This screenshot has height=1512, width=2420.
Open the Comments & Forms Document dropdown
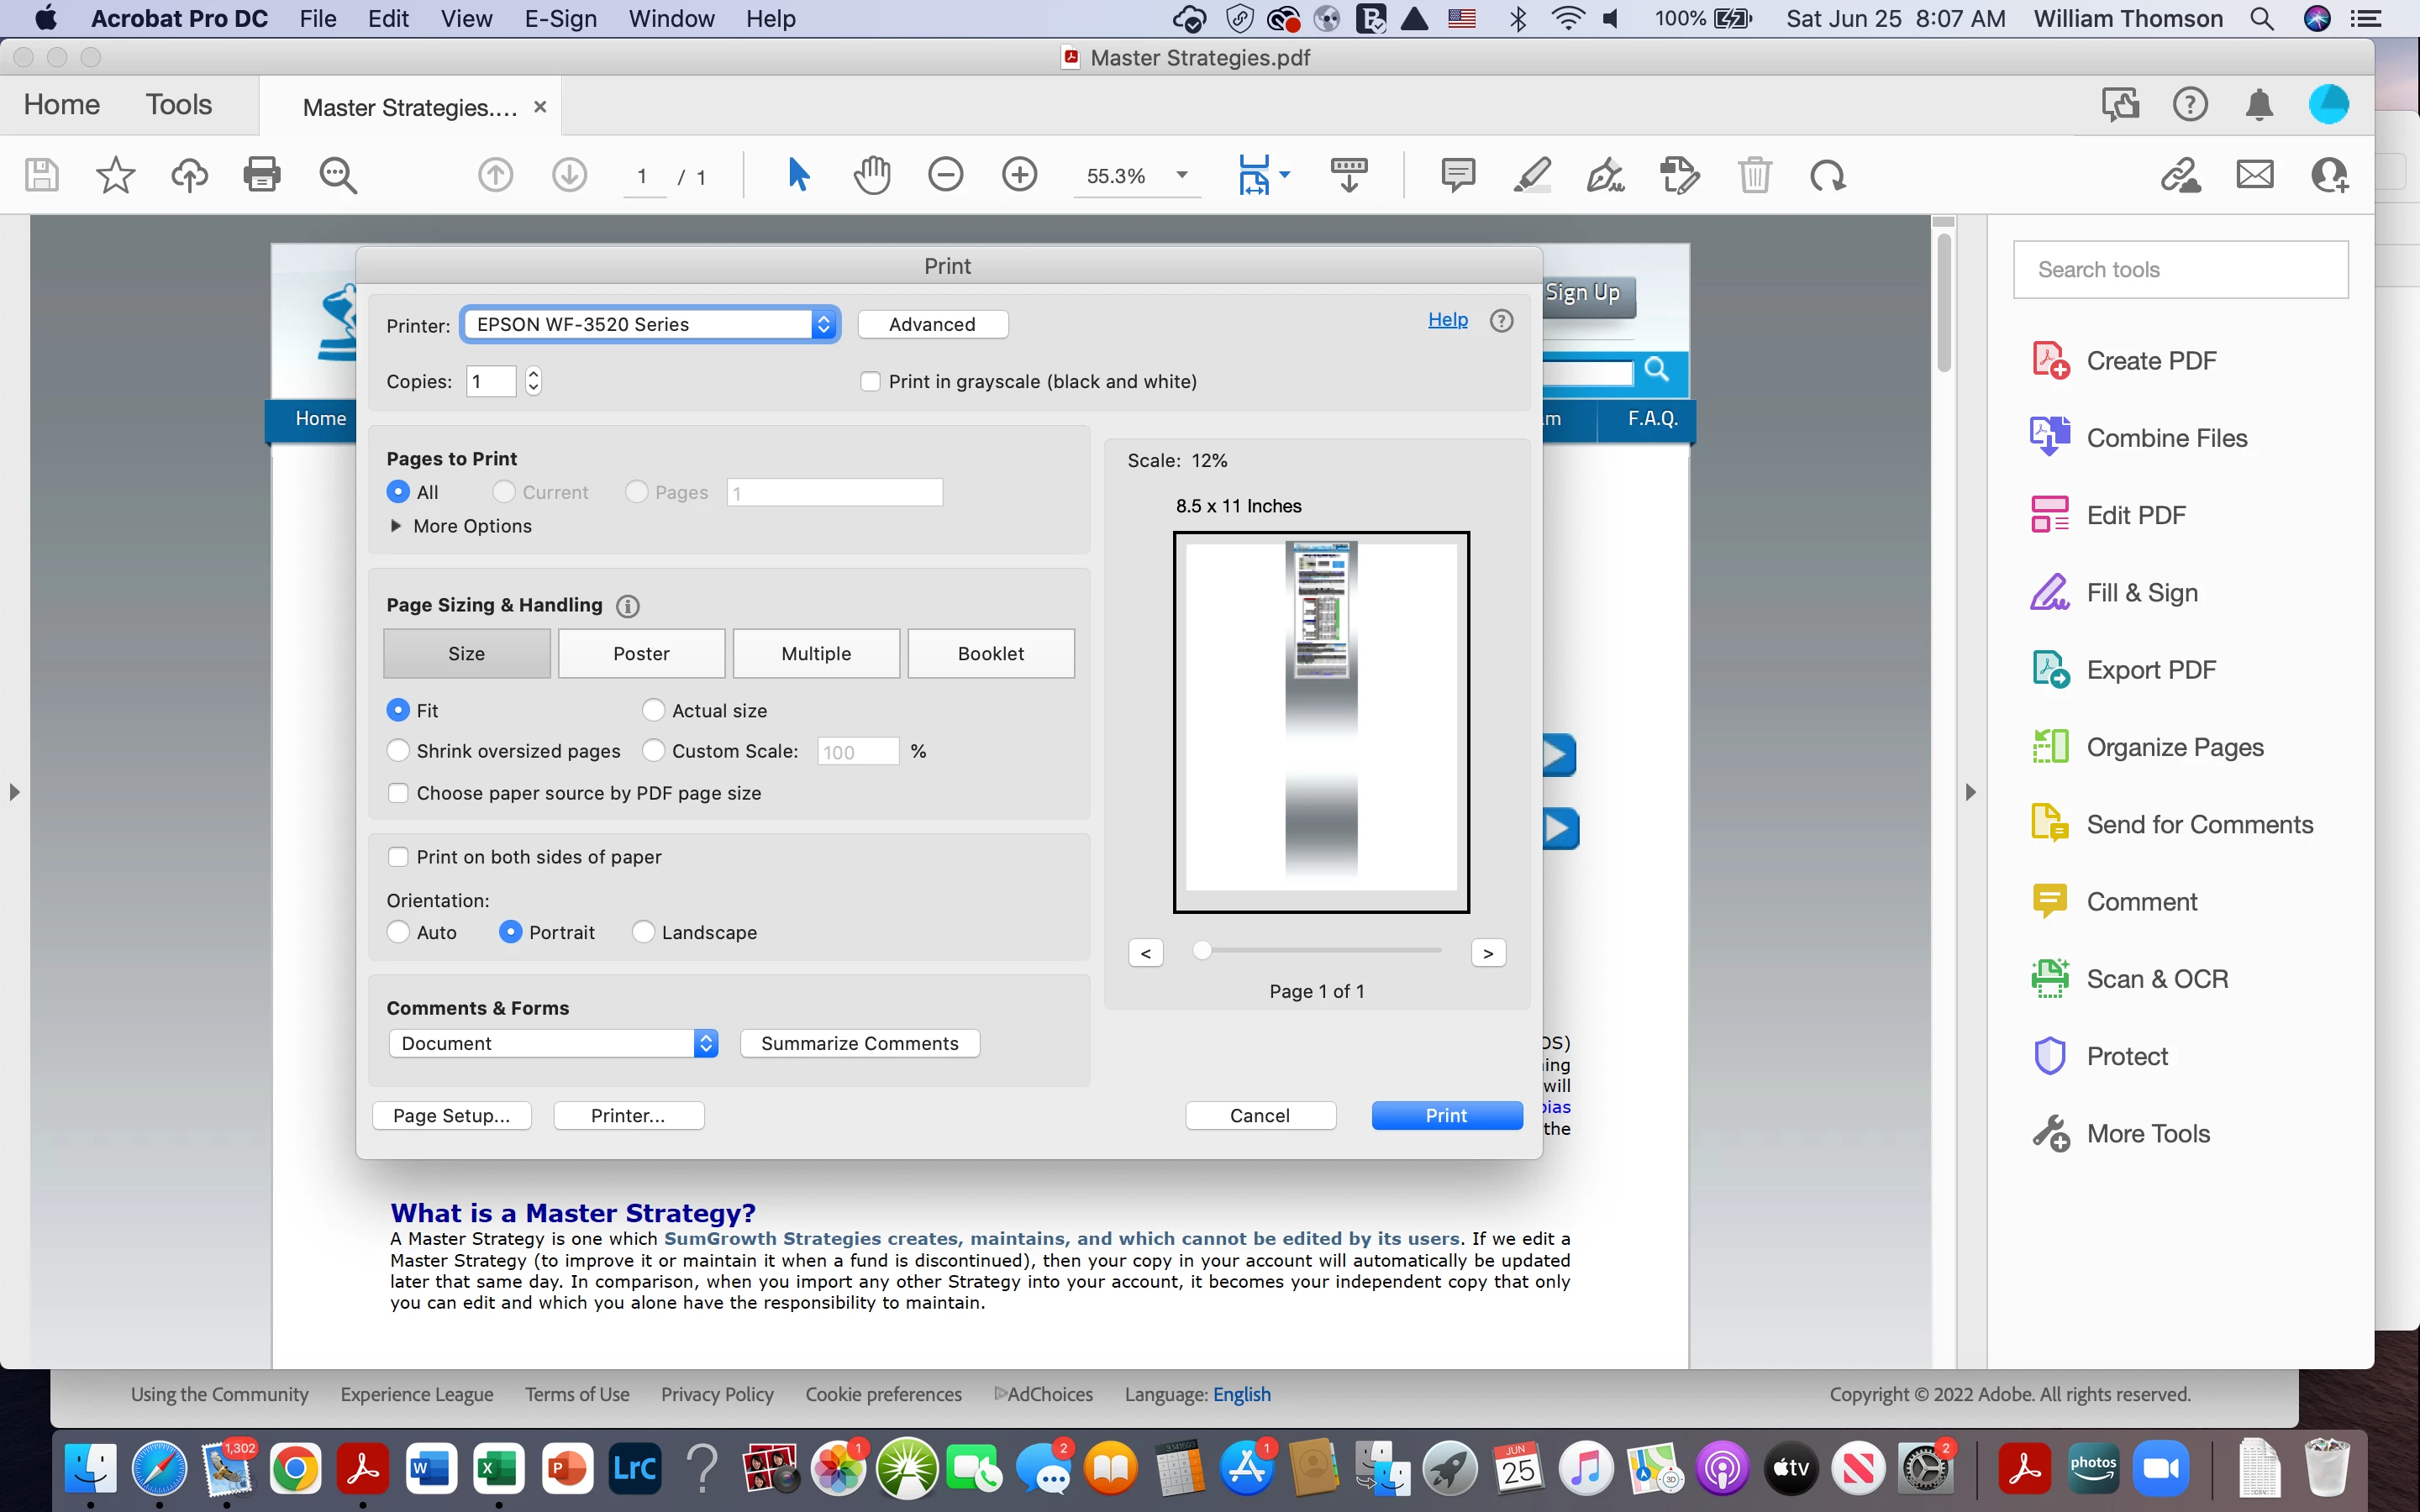tap(553, 1043)
